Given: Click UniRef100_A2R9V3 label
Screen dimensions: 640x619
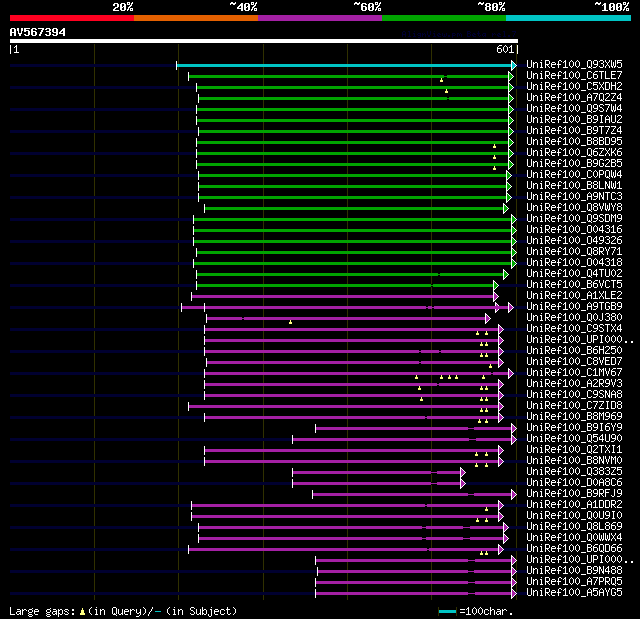Looking at the screenshot, I should tap(574, 384).
